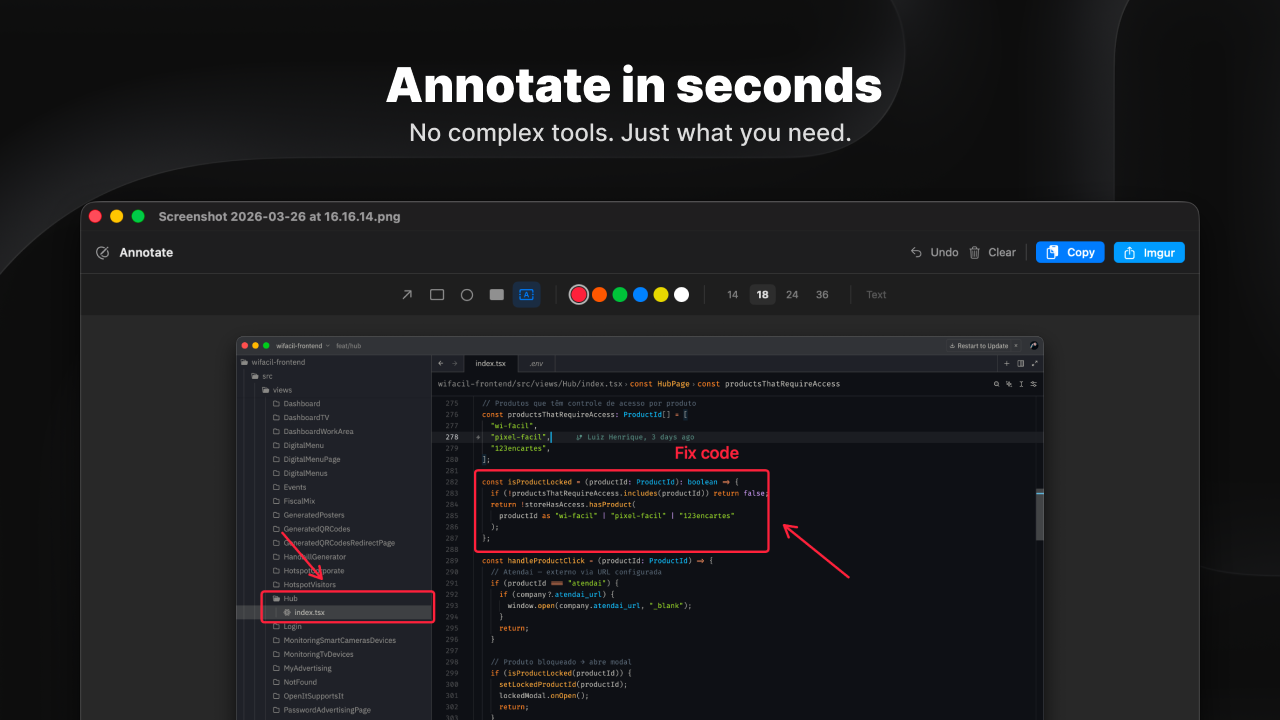Click the editor vertical scrollbar thumb

(x=1039, y=515)
